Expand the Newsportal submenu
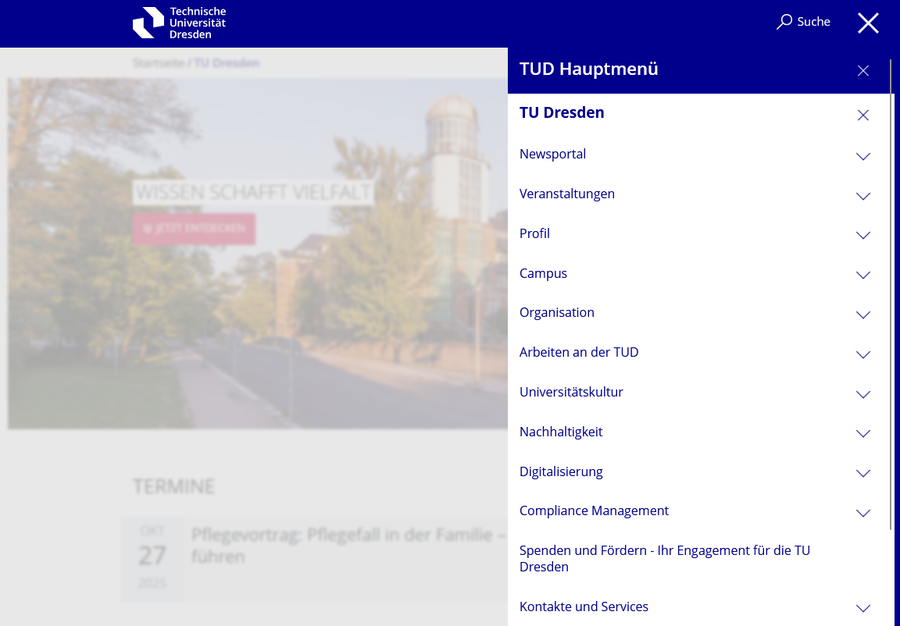 (863, 156)
